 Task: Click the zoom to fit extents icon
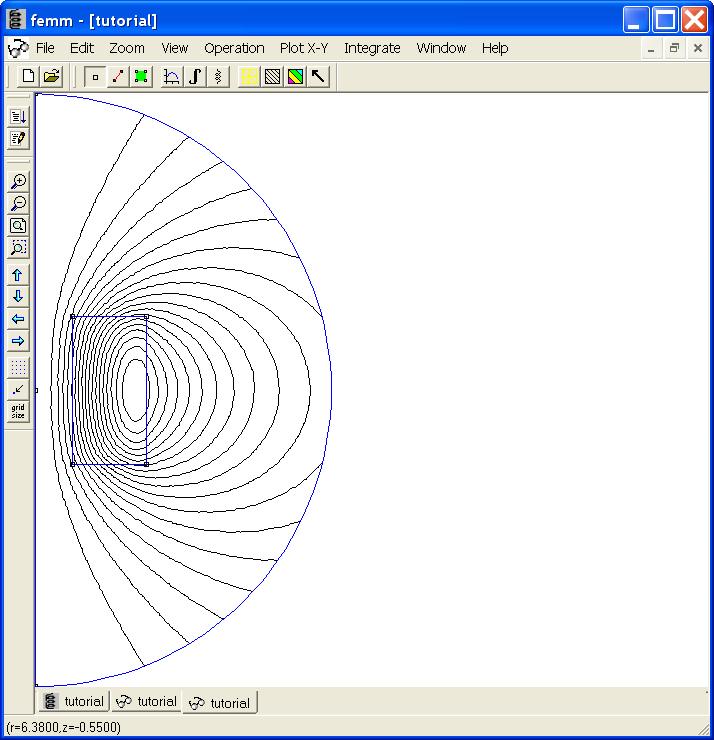18,226
